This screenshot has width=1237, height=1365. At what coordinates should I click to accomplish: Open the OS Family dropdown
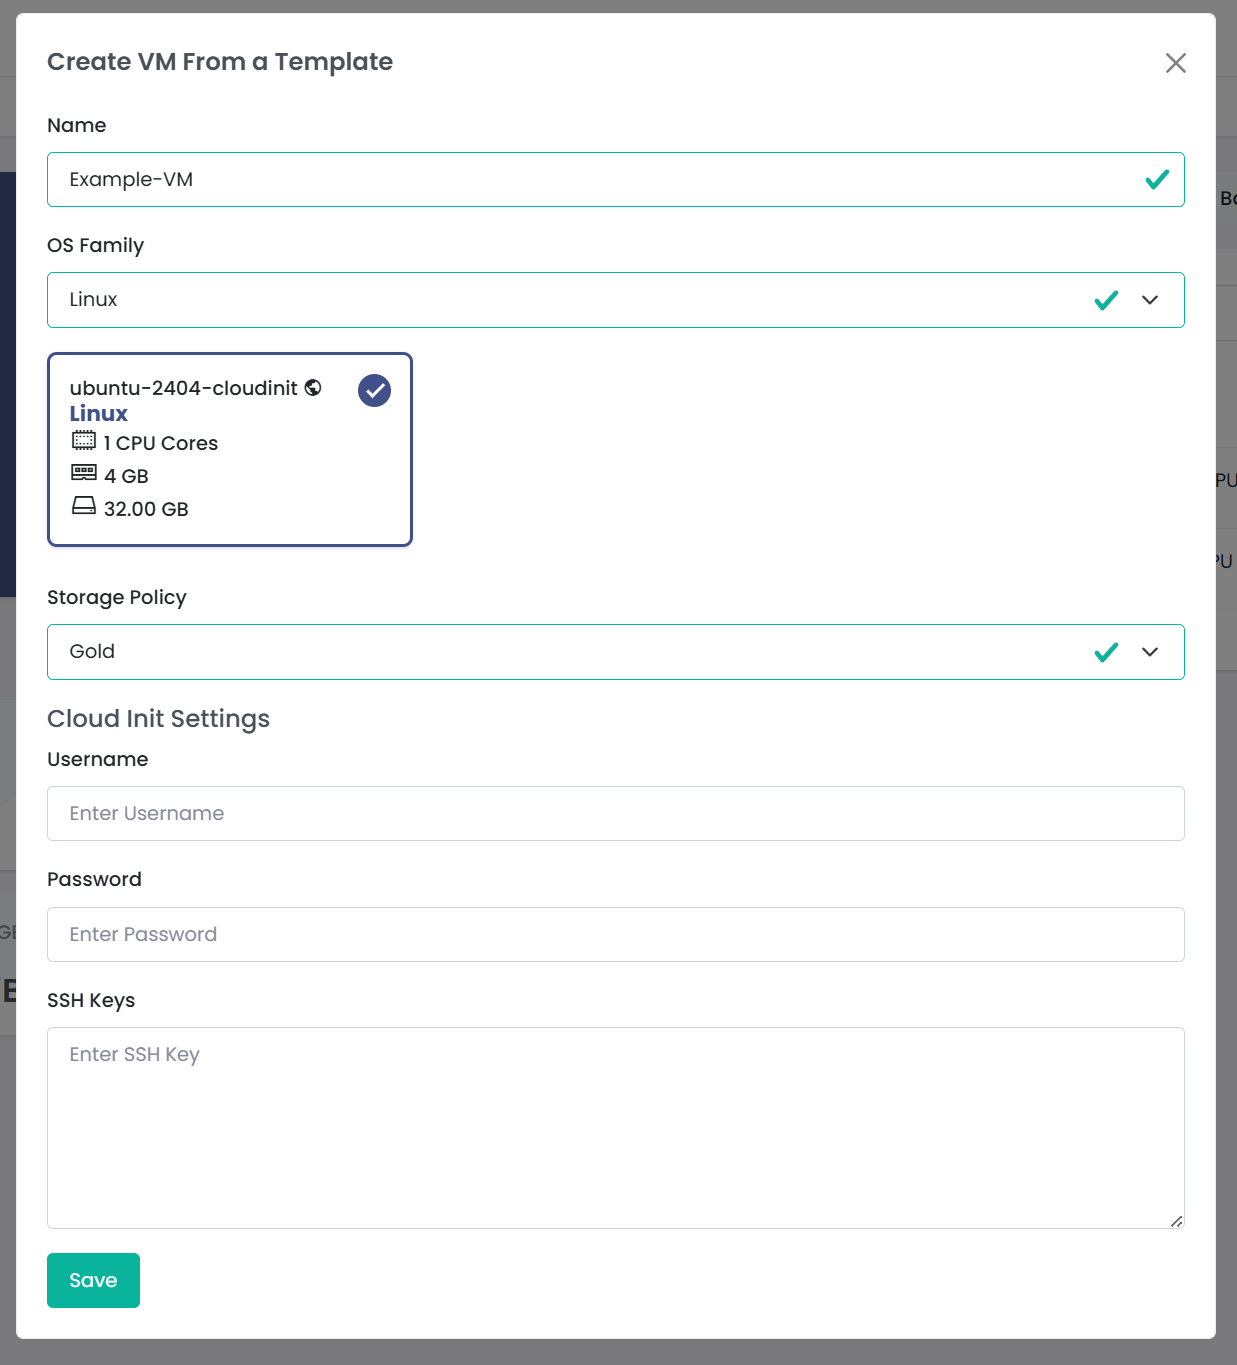[x=1149, y=300]
